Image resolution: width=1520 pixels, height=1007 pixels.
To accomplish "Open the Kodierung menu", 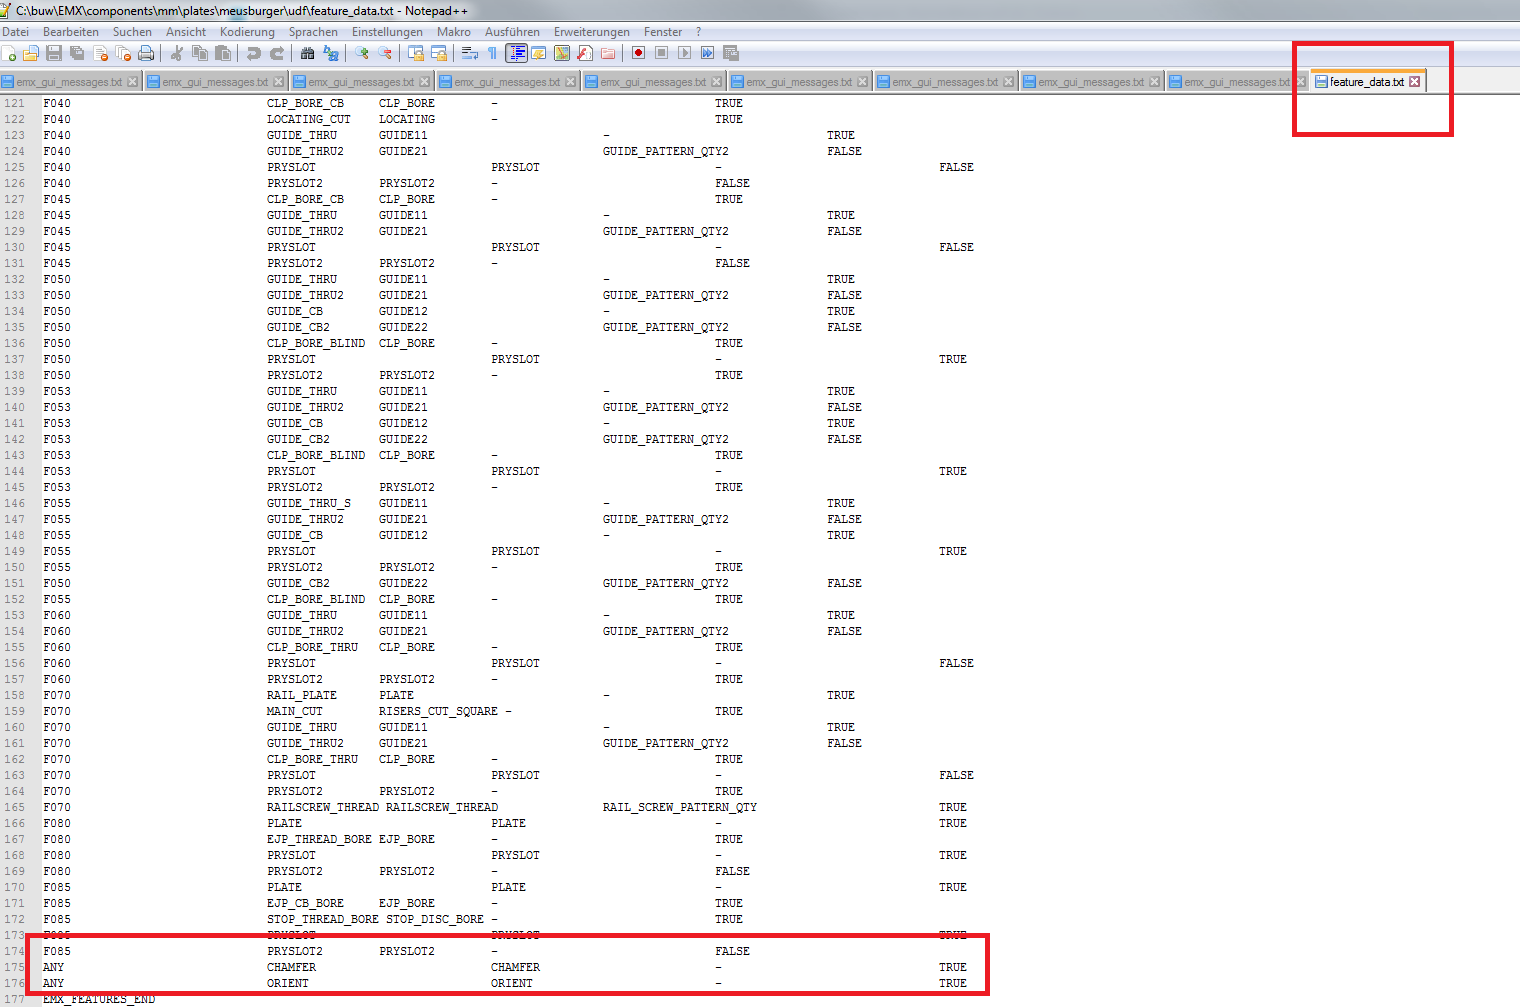I will [247, 32].
